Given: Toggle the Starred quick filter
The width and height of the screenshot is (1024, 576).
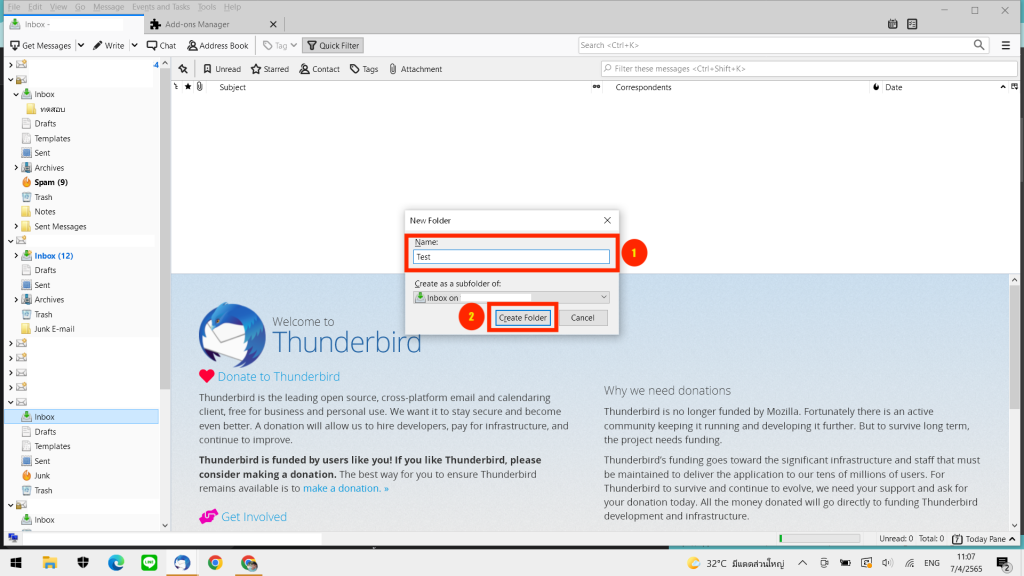Looking at the screenshot, I should pyautogui.click(x=269, y=69).
